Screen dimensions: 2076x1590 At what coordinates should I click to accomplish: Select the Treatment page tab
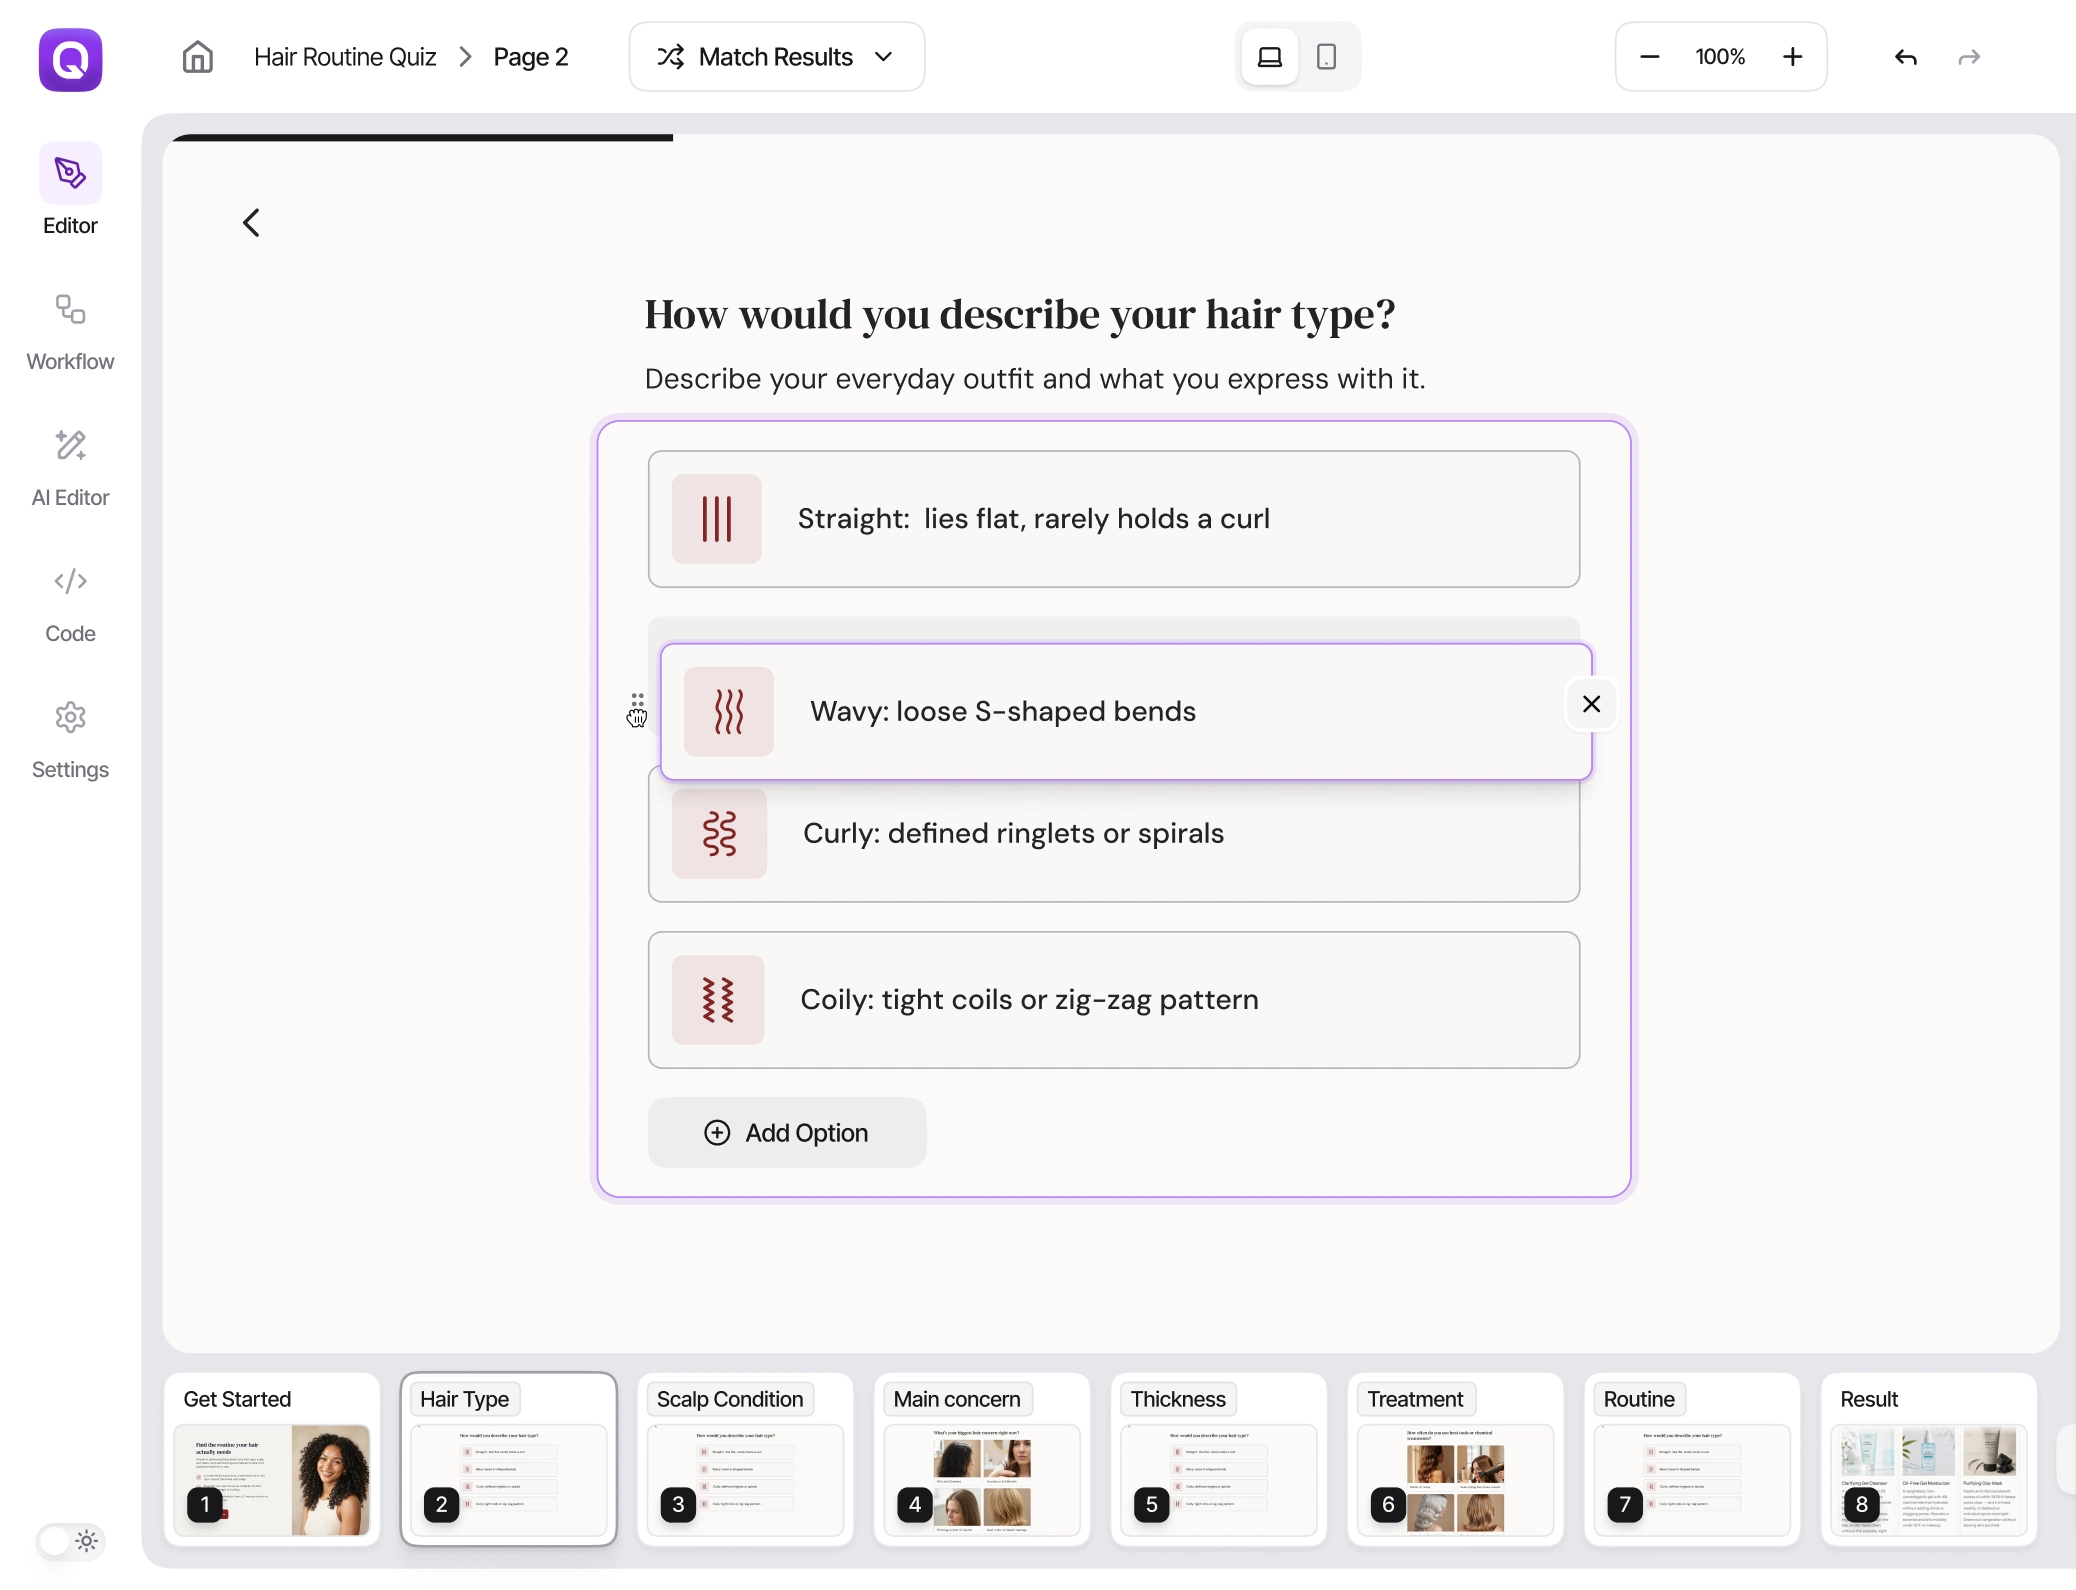[1415, 1399]
